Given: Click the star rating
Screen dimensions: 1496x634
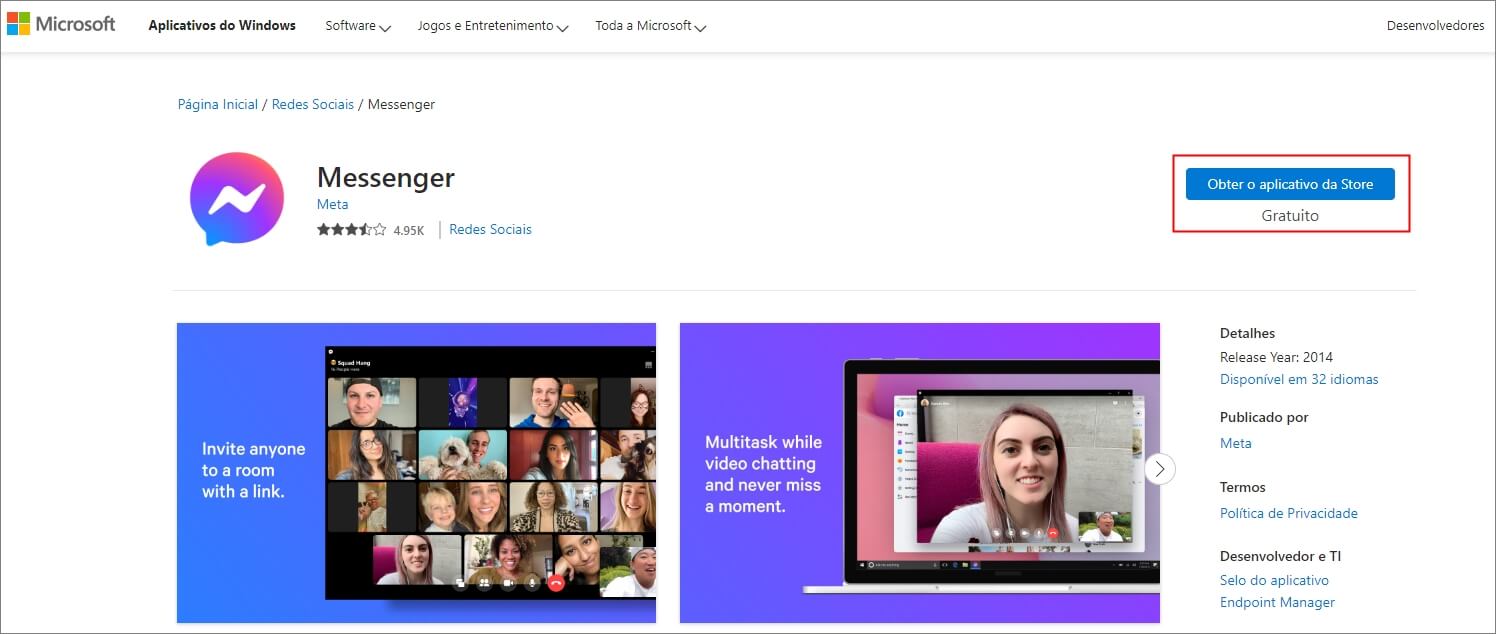Looking at the screenshot, I should pyautogui.click(x=351, y=230).
